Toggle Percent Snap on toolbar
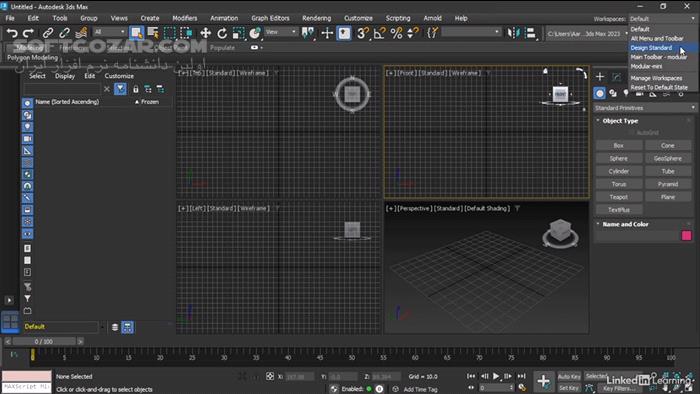Image resolution: width=700 pixels, height=394 pixels. point(396,33)
